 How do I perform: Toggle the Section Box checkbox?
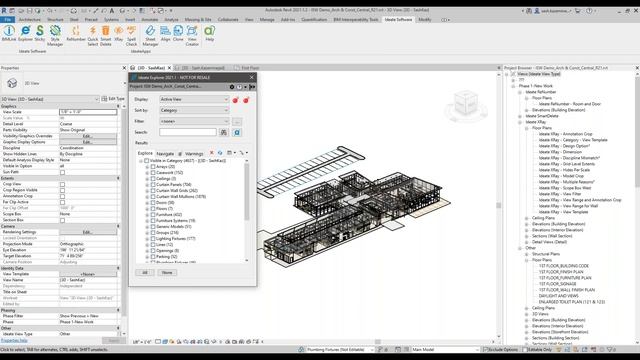click(x=62, y=220)
